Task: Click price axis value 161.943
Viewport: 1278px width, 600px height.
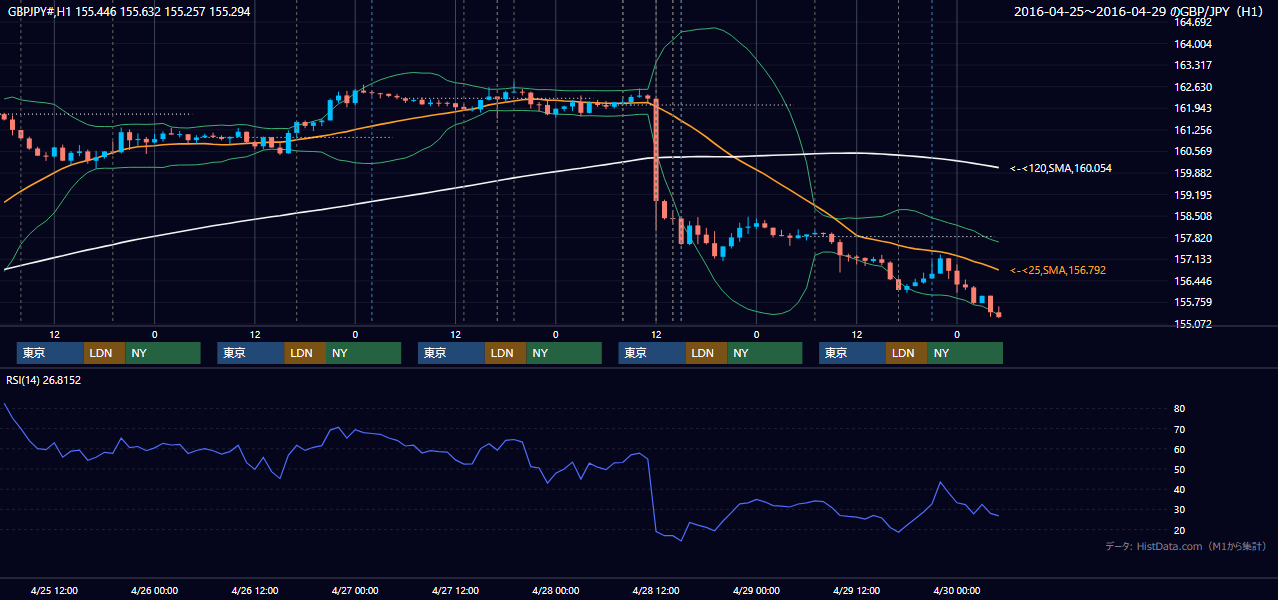Action: pos(1193,108)
